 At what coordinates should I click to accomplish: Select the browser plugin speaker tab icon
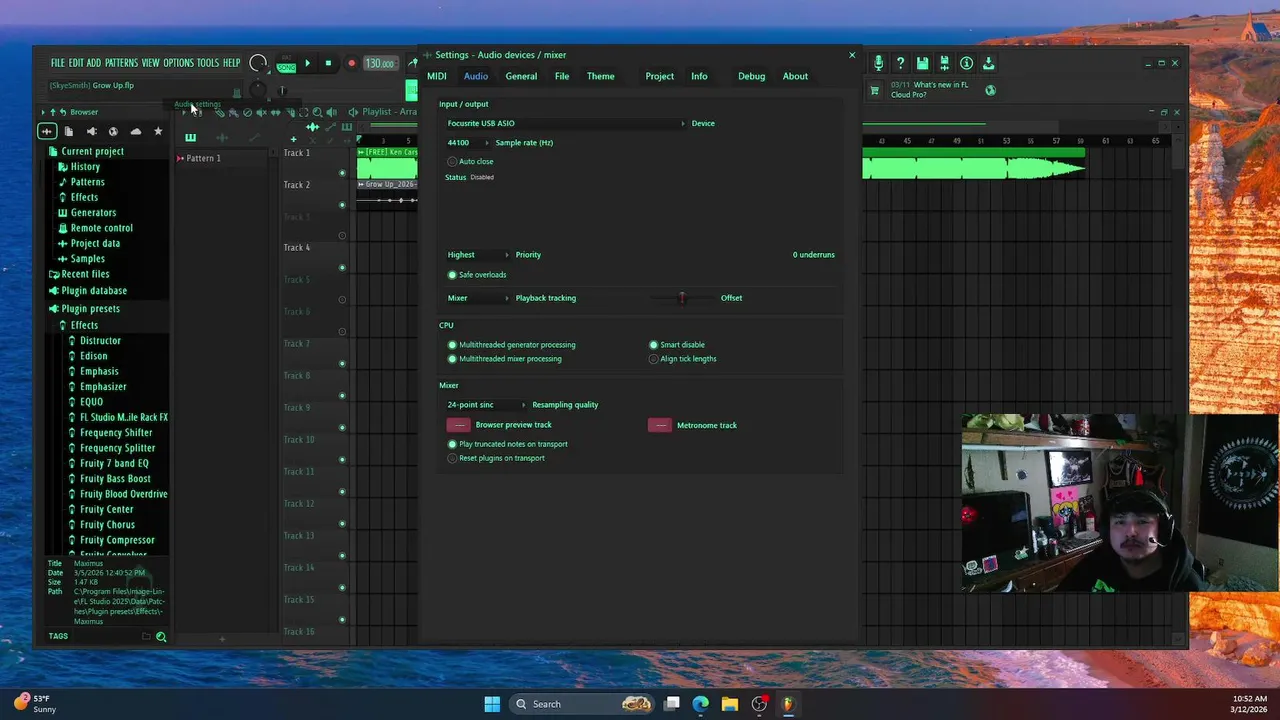pos(91,131)
